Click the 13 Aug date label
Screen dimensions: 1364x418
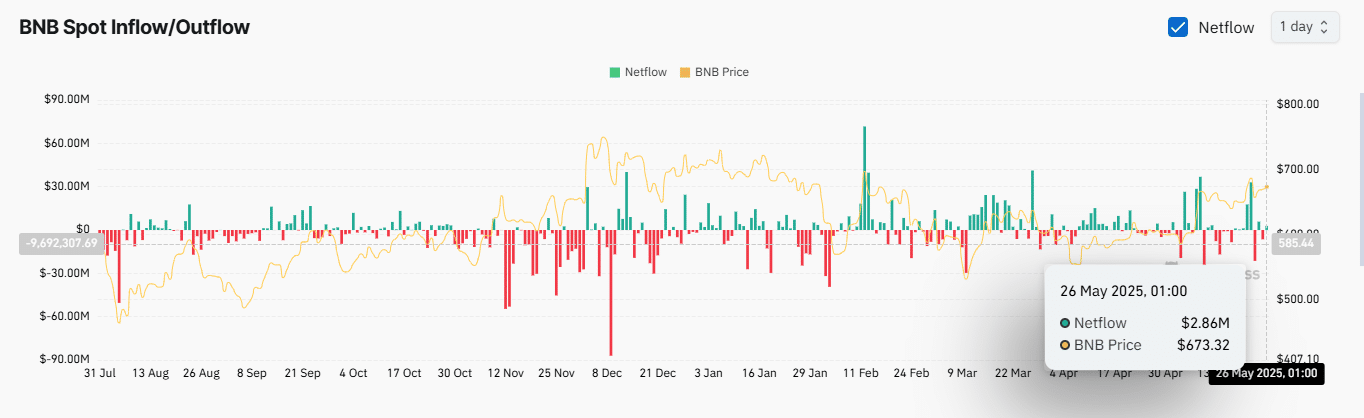click(x=150, y=373)
